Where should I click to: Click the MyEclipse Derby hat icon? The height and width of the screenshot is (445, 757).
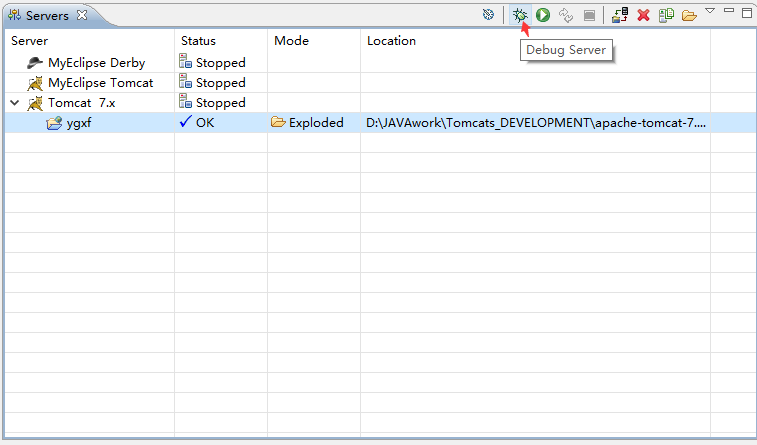(35, 62)
